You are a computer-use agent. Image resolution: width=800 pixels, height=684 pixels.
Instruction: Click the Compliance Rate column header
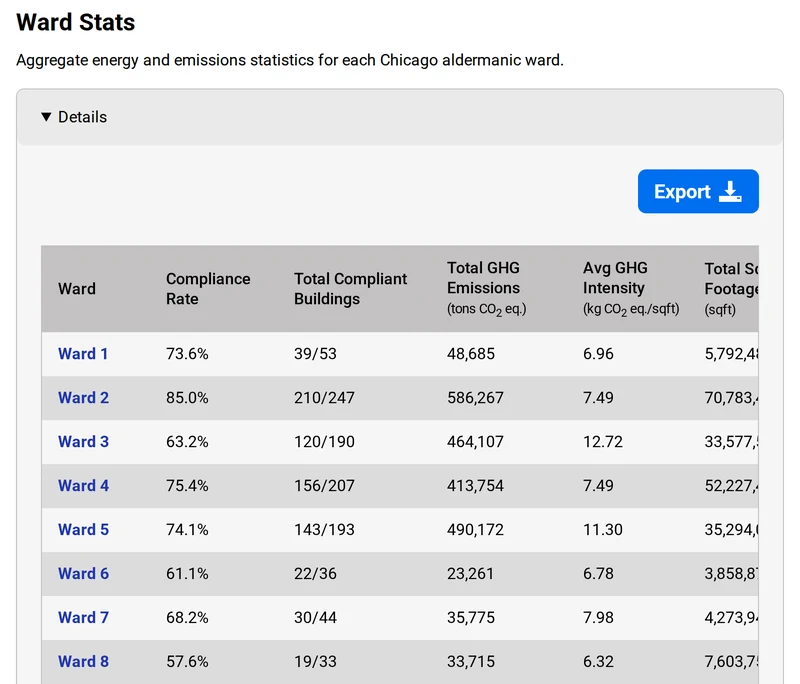(x=208, y=289)
